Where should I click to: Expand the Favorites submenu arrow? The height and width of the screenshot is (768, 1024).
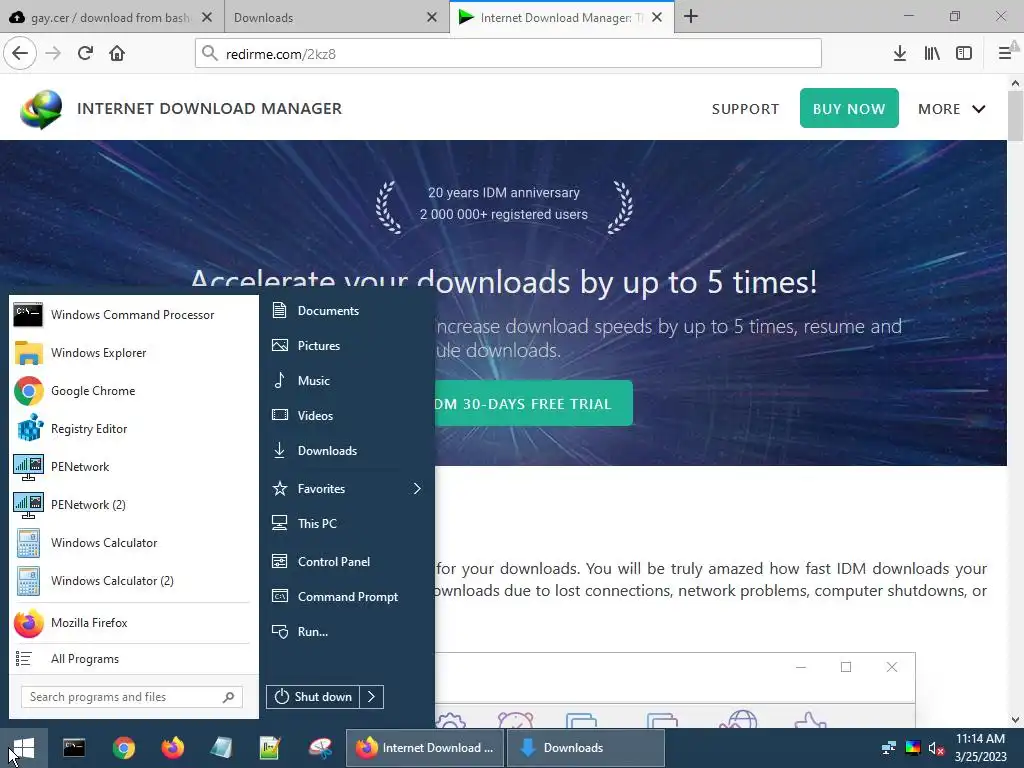tap(417, 488)
